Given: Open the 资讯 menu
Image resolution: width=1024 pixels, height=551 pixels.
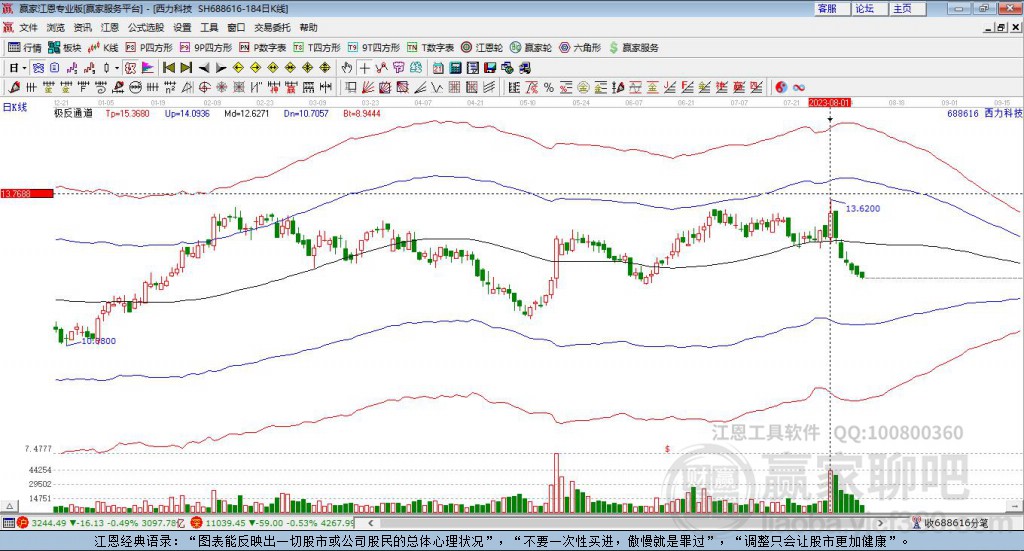Looking at the screenshot, I should 83,27.
